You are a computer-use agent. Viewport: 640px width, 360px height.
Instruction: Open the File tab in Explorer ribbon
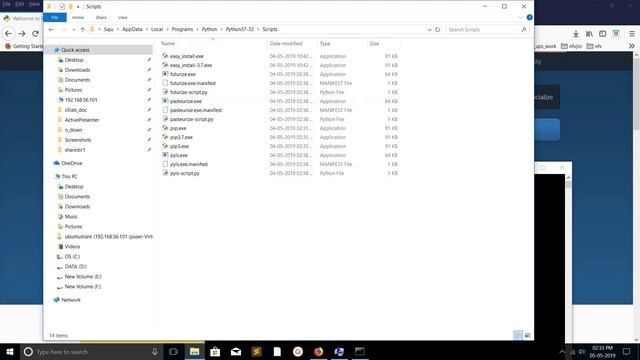(x=55, y=18)
